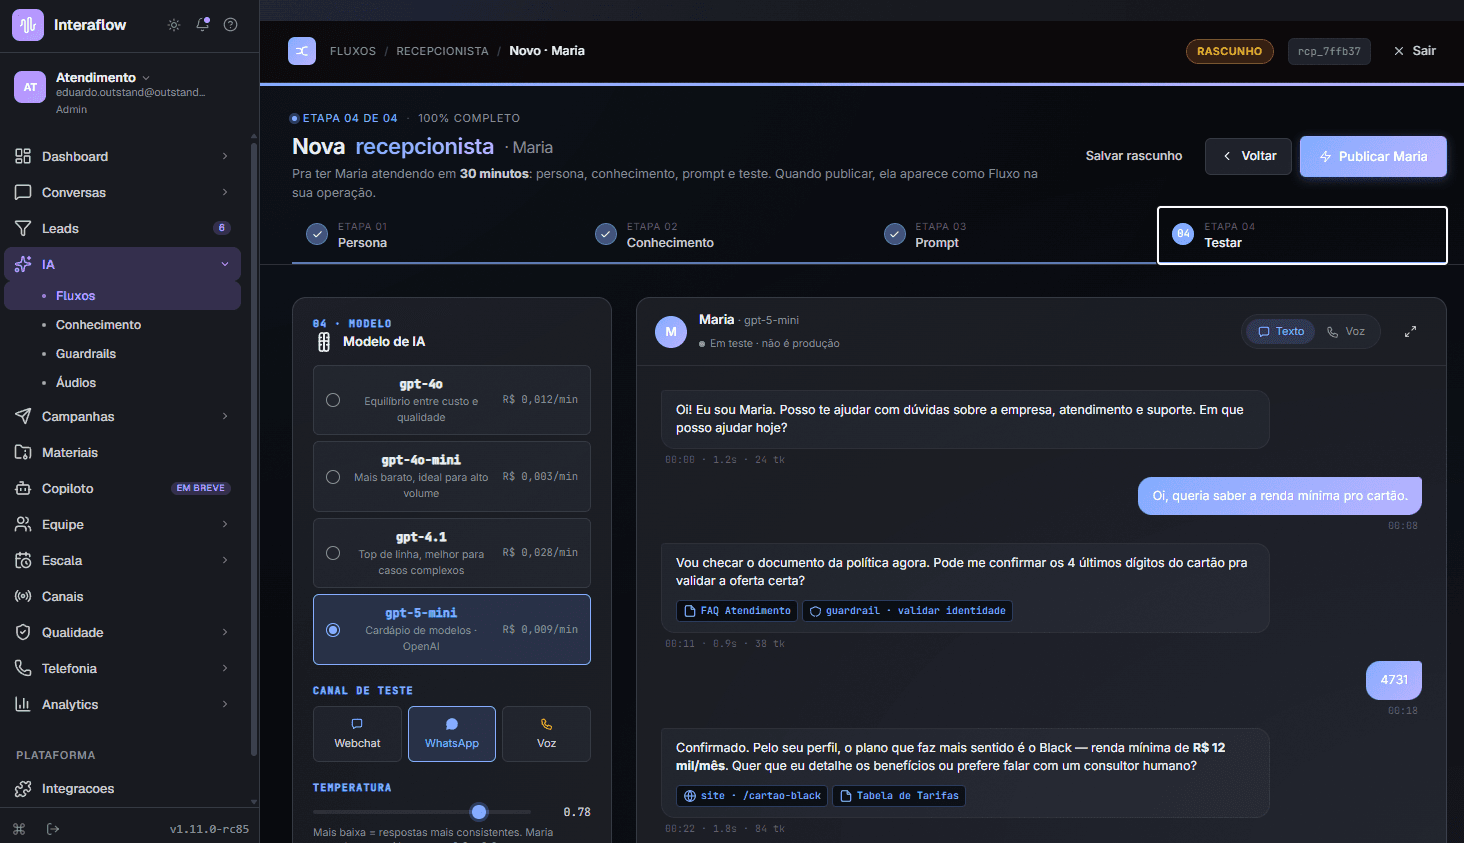Click the Voltar button

tap(1249, 156)
